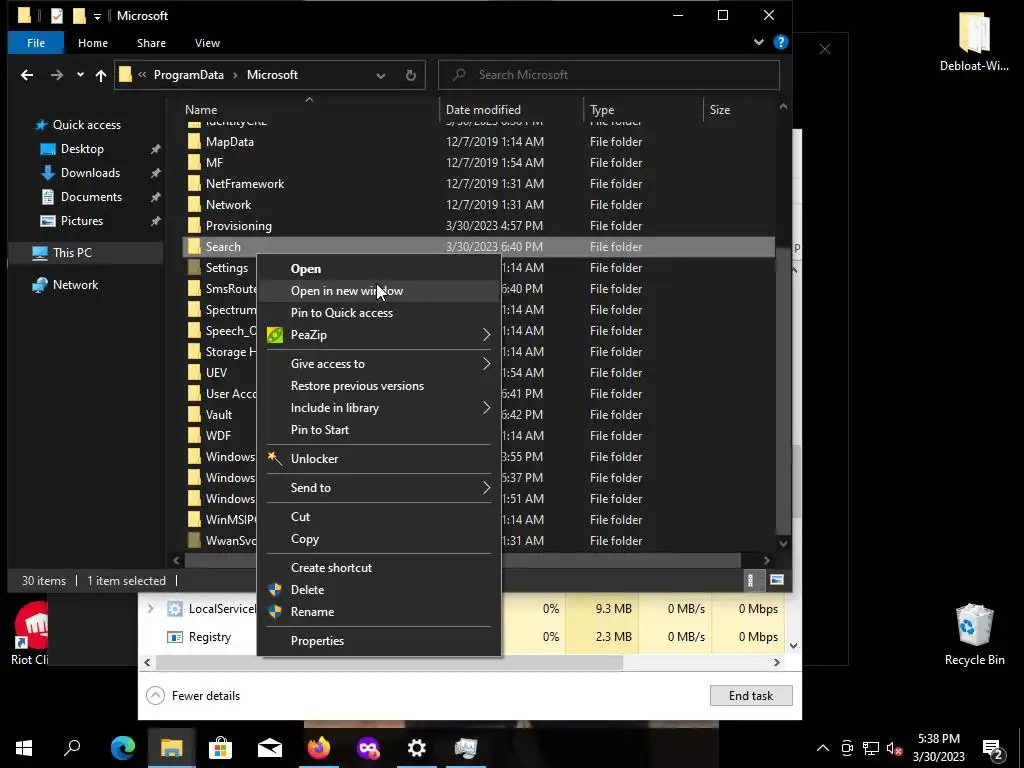Click the Forward arrow in File Explorer
The height and width of the screenshot is (768, 1024).
[x=57, y=75]
